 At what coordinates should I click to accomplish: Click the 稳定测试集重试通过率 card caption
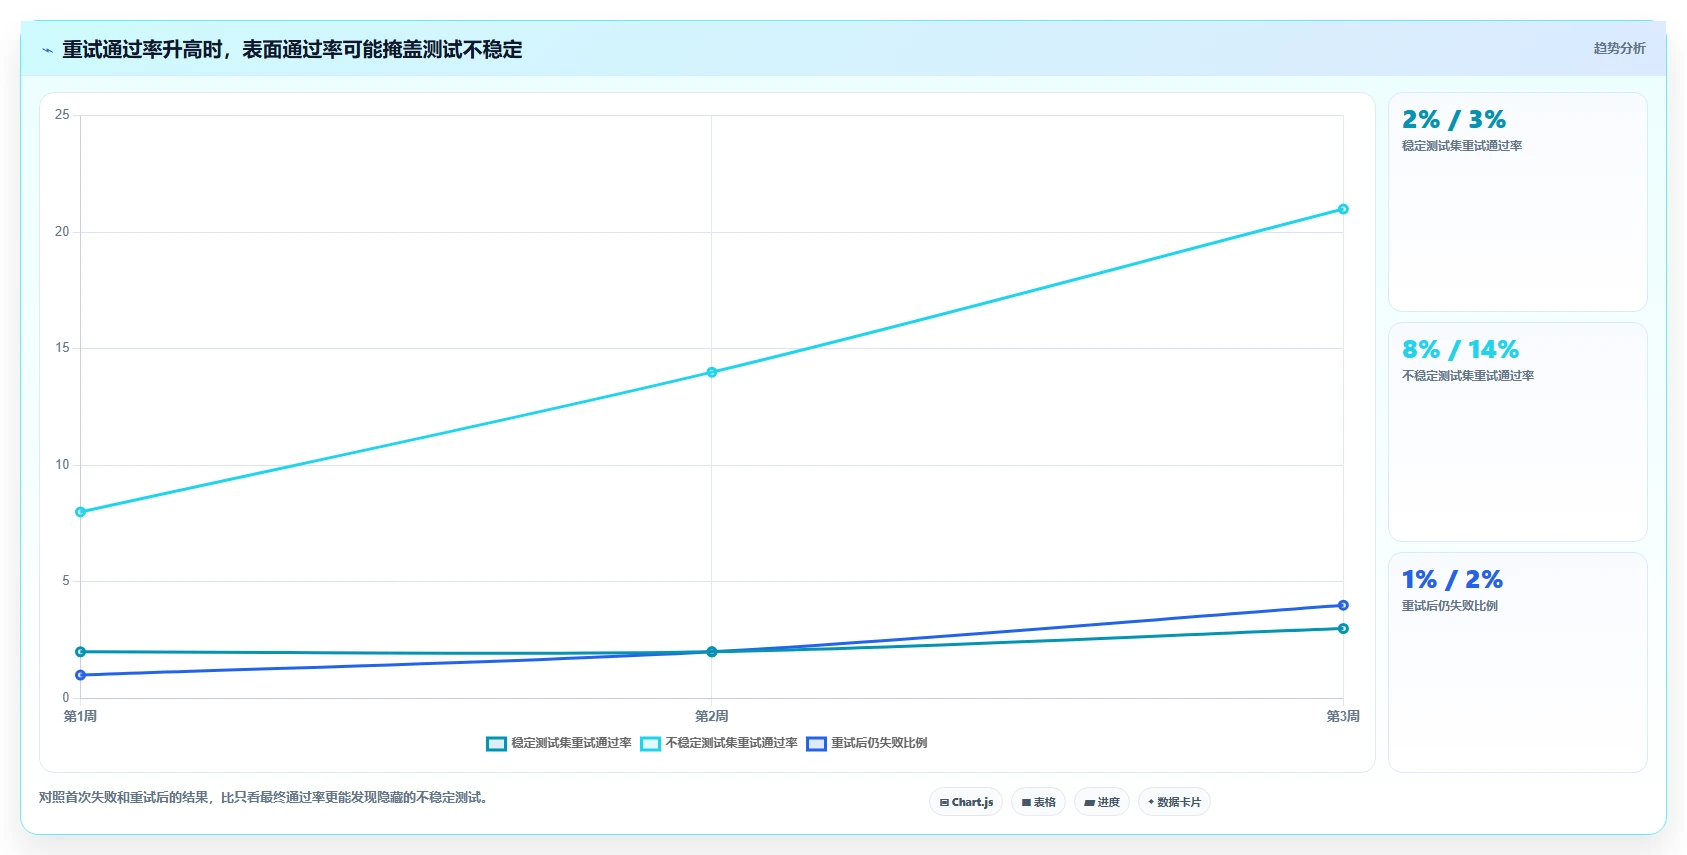1461,146
